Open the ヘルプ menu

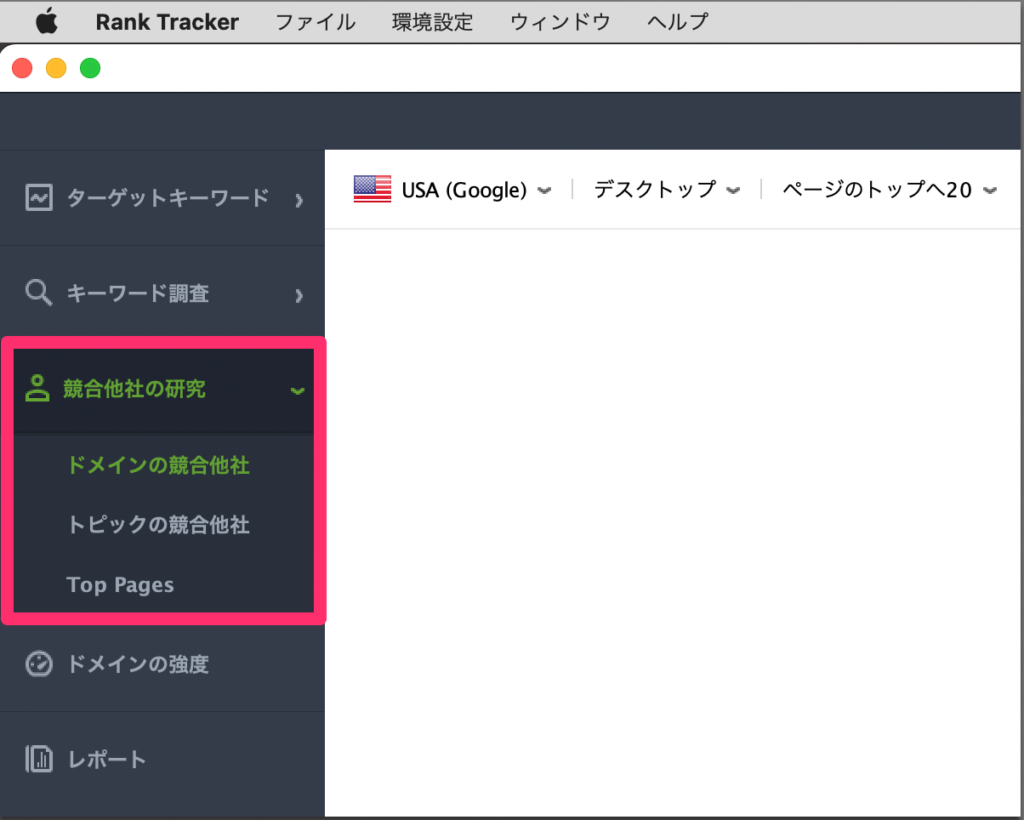click(x=678, y=22)
